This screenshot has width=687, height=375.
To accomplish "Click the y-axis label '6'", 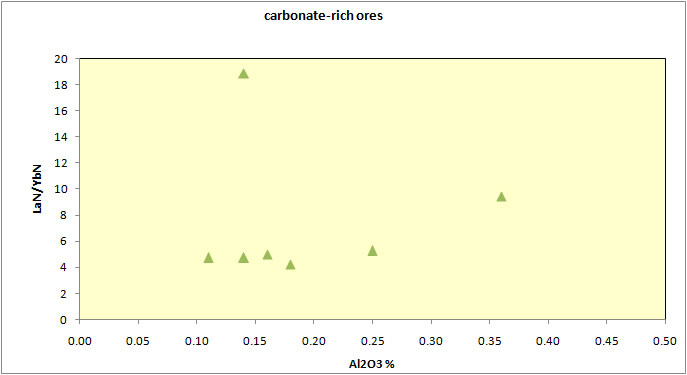I will pyautogui.click(x=64, y=241).
